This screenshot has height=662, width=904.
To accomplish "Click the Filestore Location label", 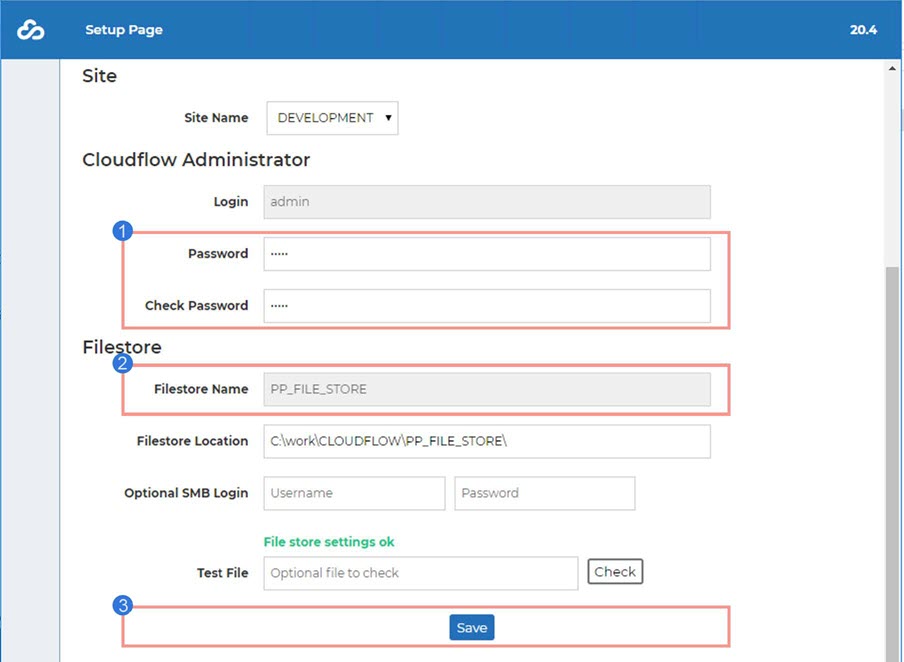I will coord(193,441).
